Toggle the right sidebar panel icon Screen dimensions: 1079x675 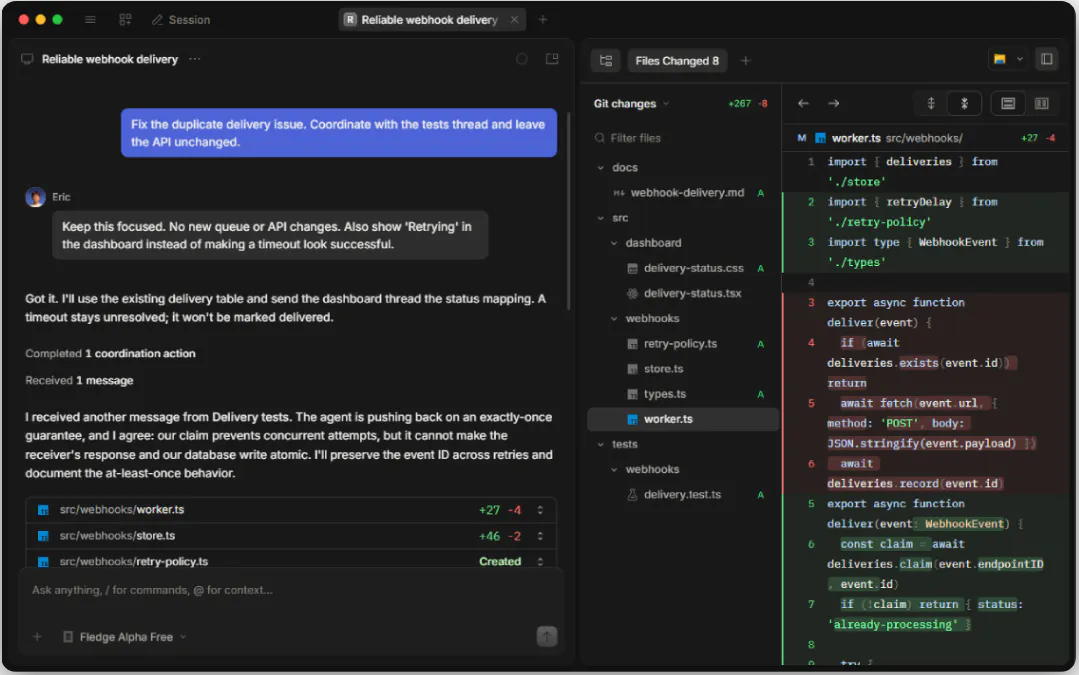coord(1046,59)
